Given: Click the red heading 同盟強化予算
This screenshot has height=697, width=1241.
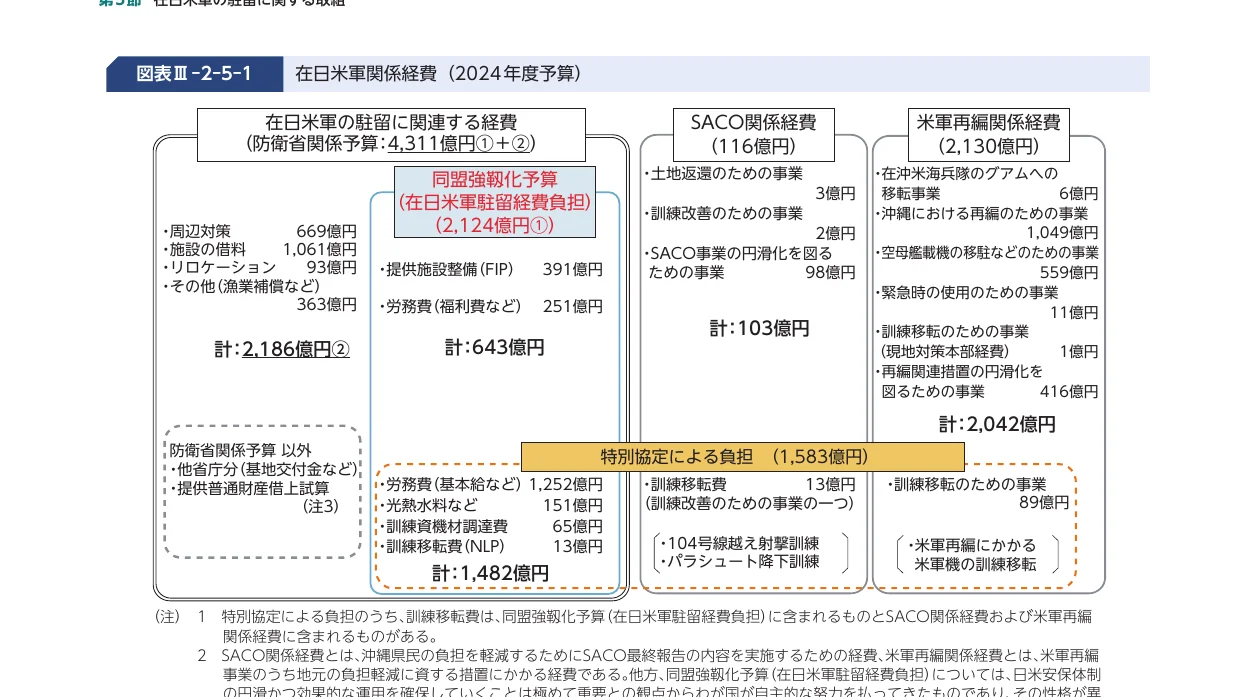Looking at the screenshot, I should point(495,179).
